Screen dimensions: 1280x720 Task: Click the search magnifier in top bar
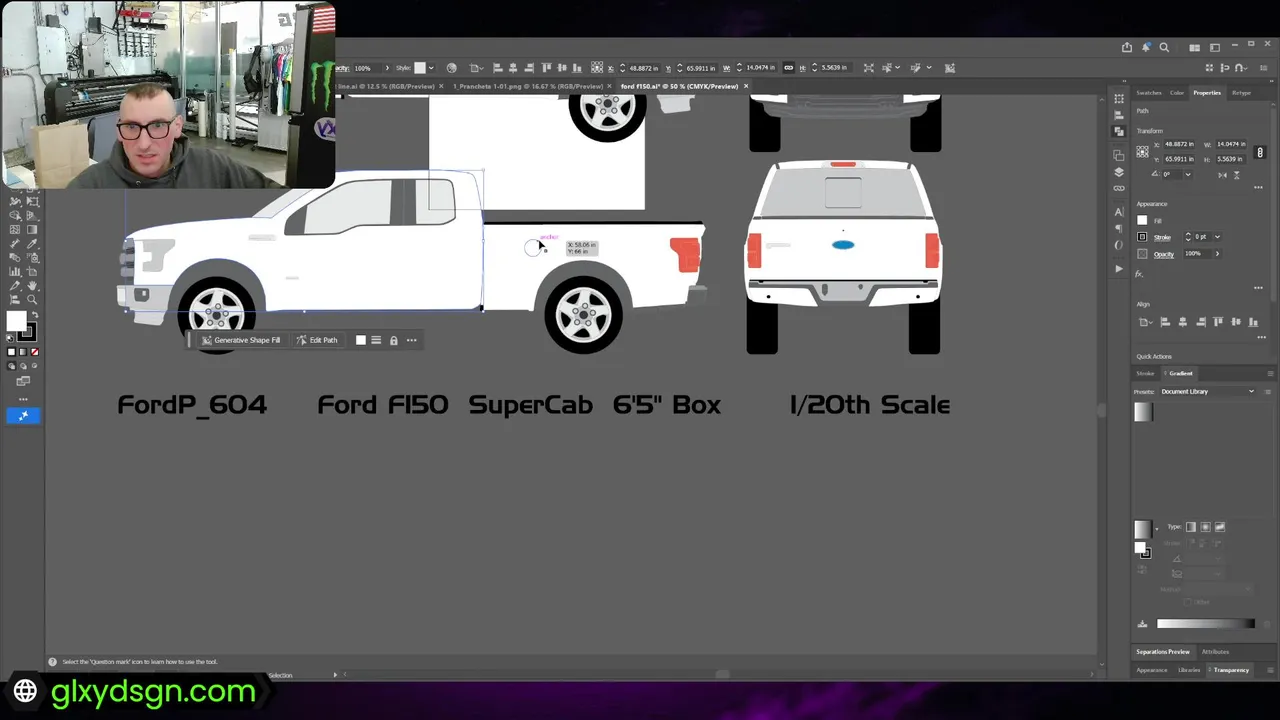pos(1164,47)
